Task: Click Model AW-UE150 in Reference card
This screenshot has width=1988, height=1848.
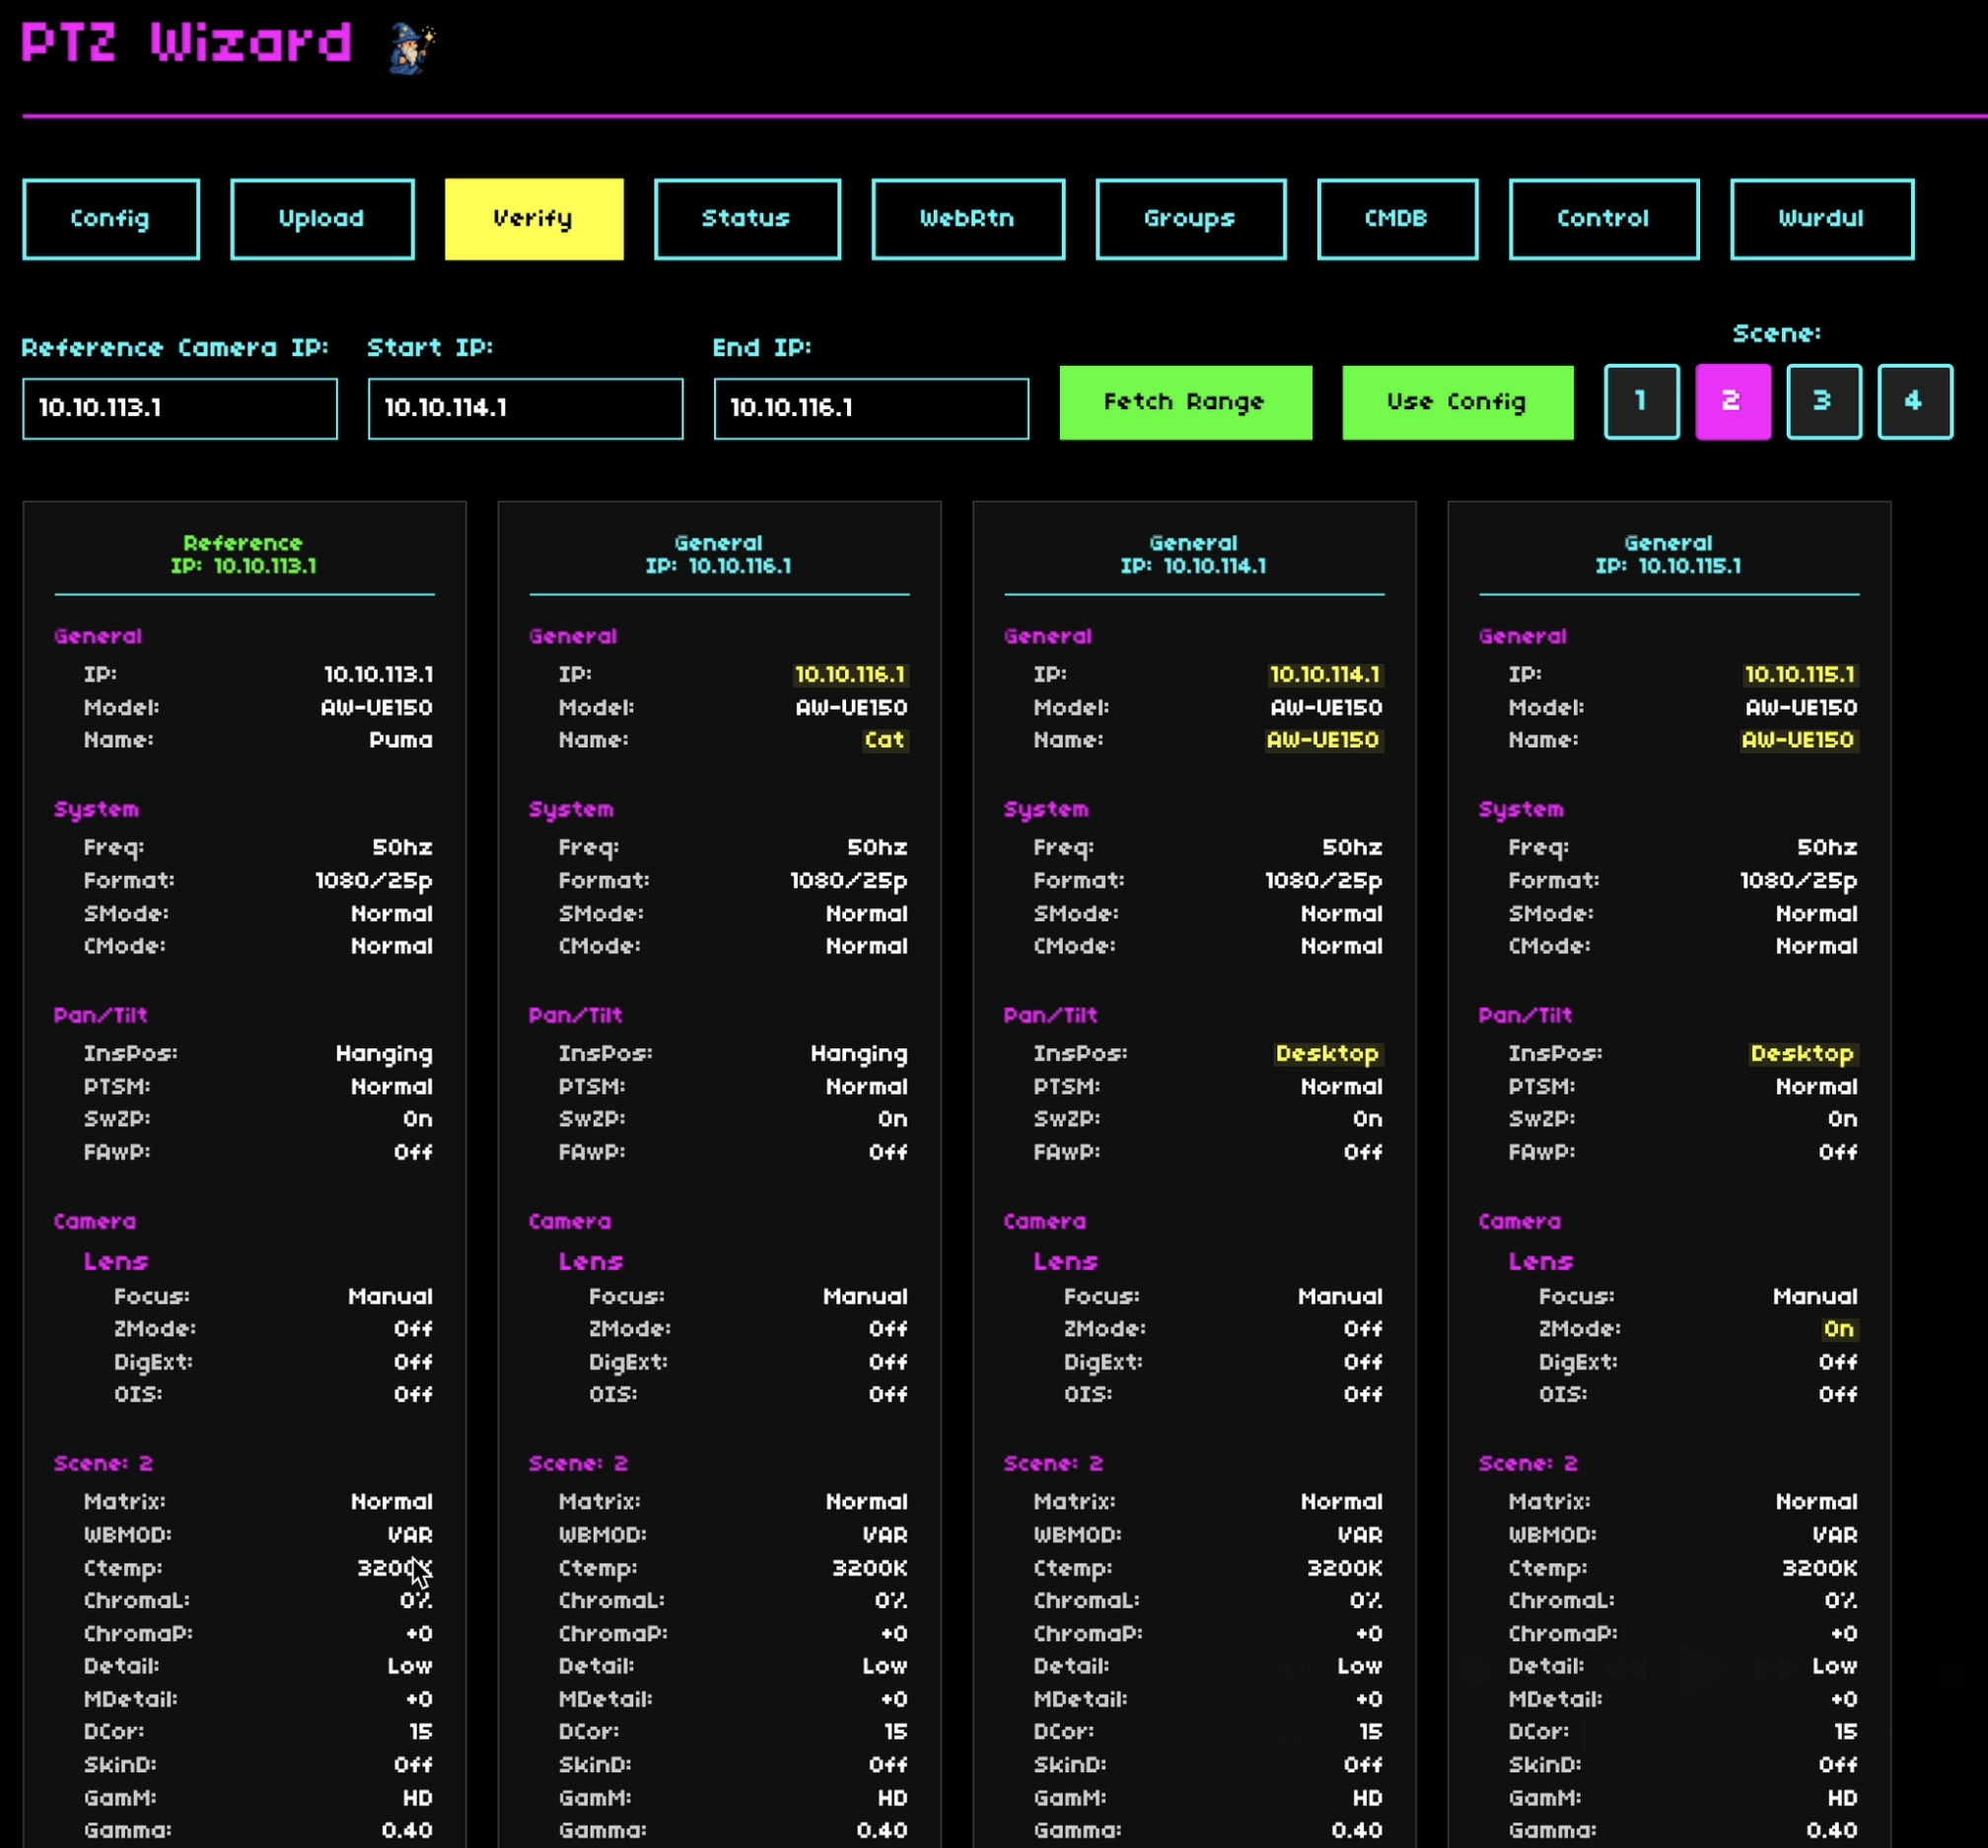Action: click(x=377, y=708)
